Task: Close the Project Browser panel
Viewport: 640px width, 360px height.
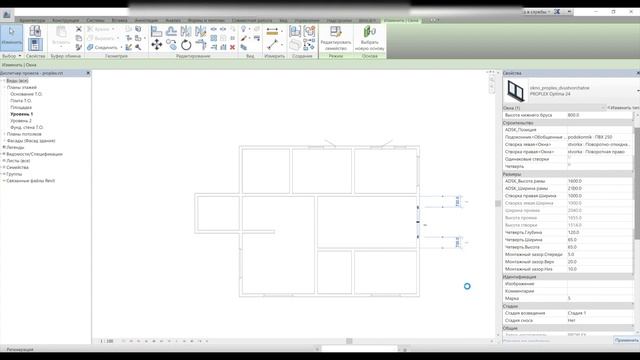Action: pyautogui.click(x=88, y=73)
